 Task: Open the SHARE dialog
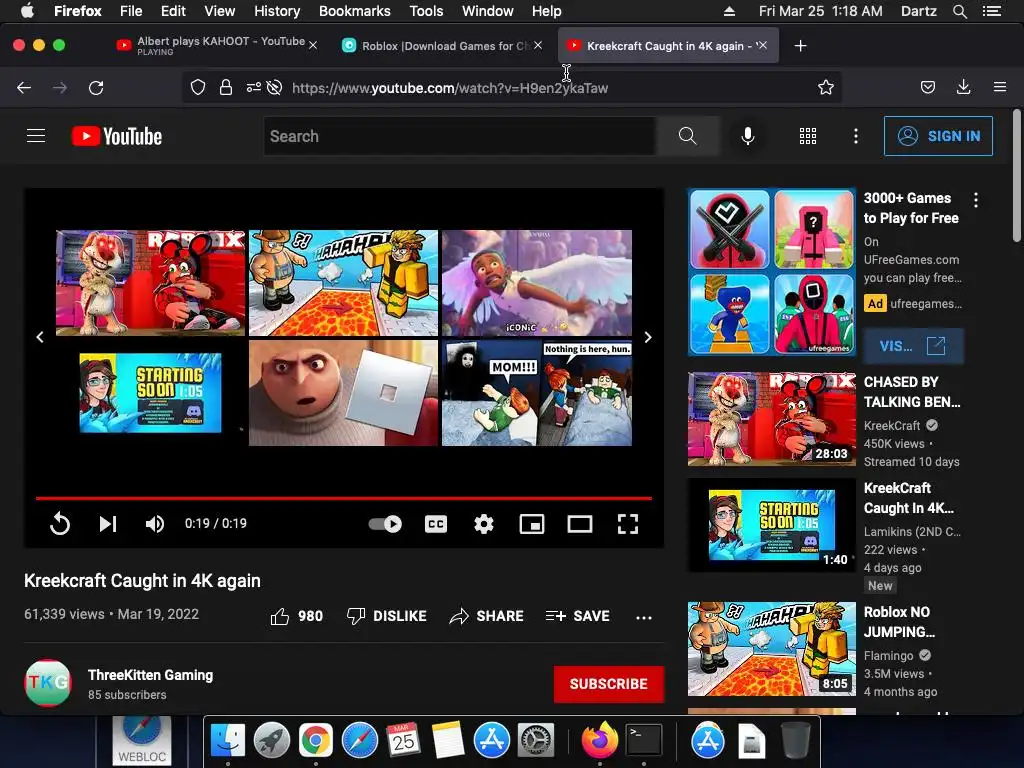[x=487, y=616]
